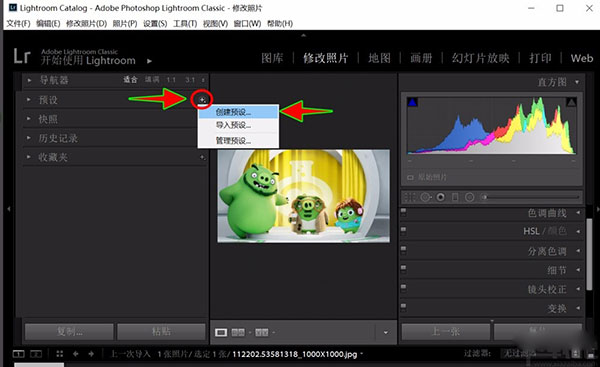The image size is (600, 367).
Task: Go back with the filmstrip left arrow
Action: click(x=75, y=354)
